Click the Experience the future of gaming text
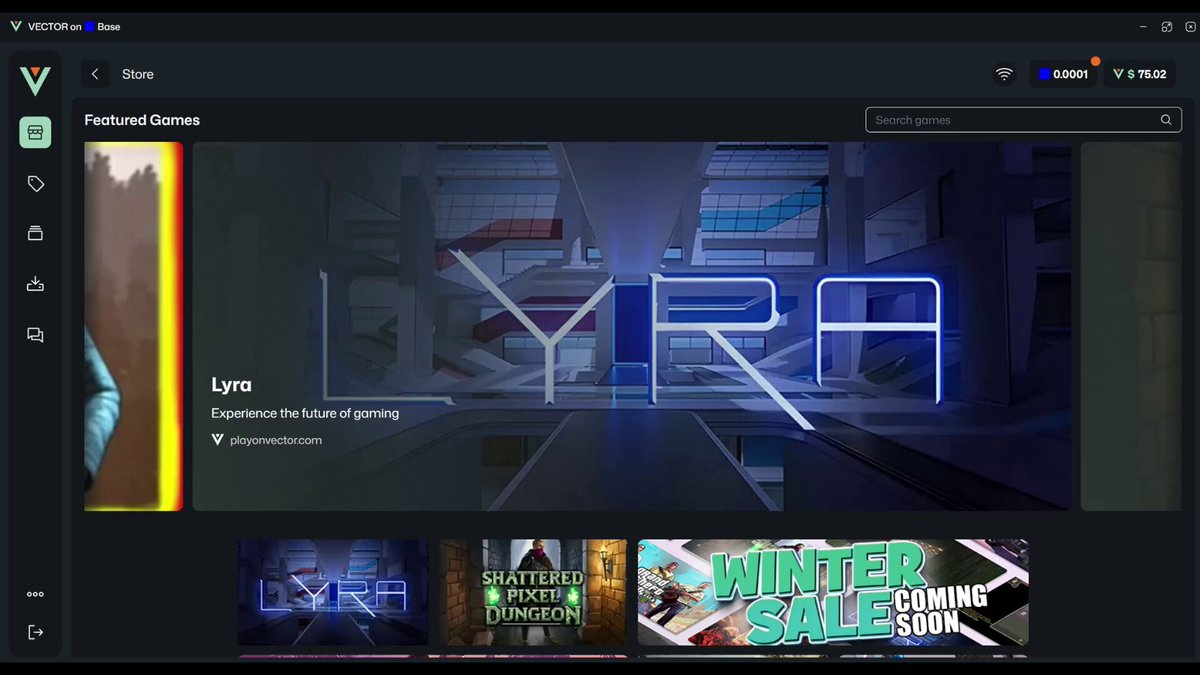This screenshot has height=675, width=1200. point(305,413)
